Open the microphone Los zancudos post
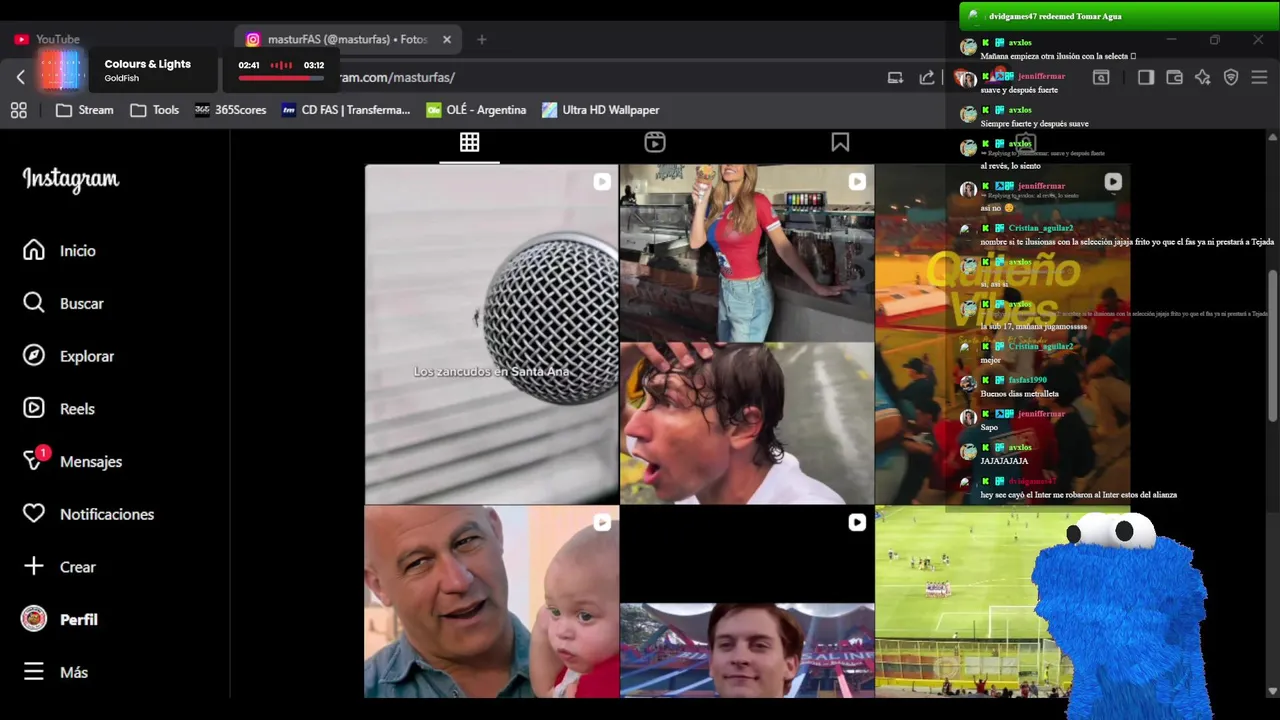This screenshot has height=720, width=1280. 492,334
